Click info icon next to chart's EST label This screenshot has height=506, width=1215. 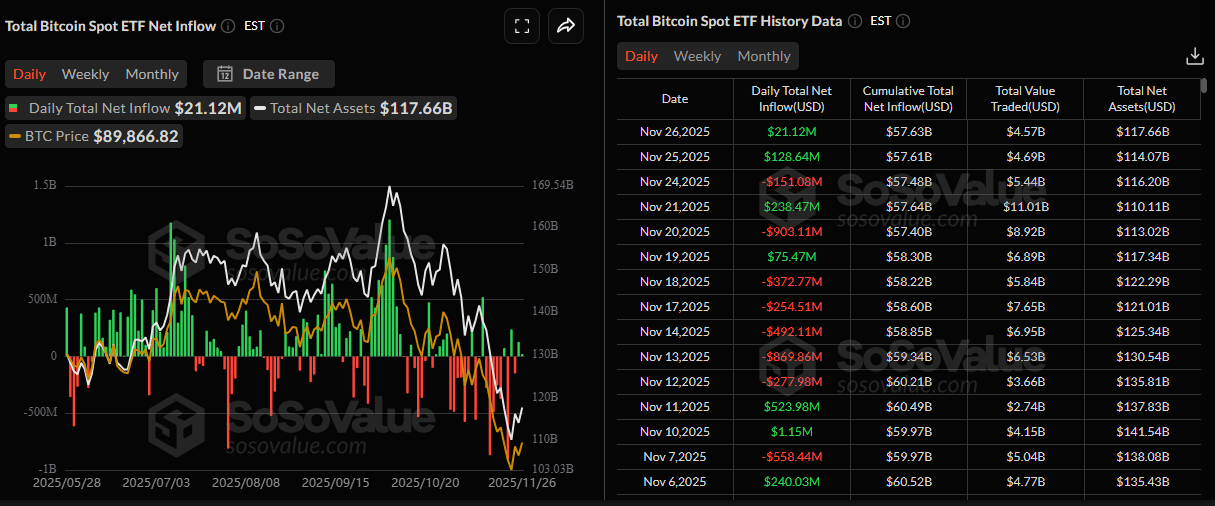coord(277,26)
